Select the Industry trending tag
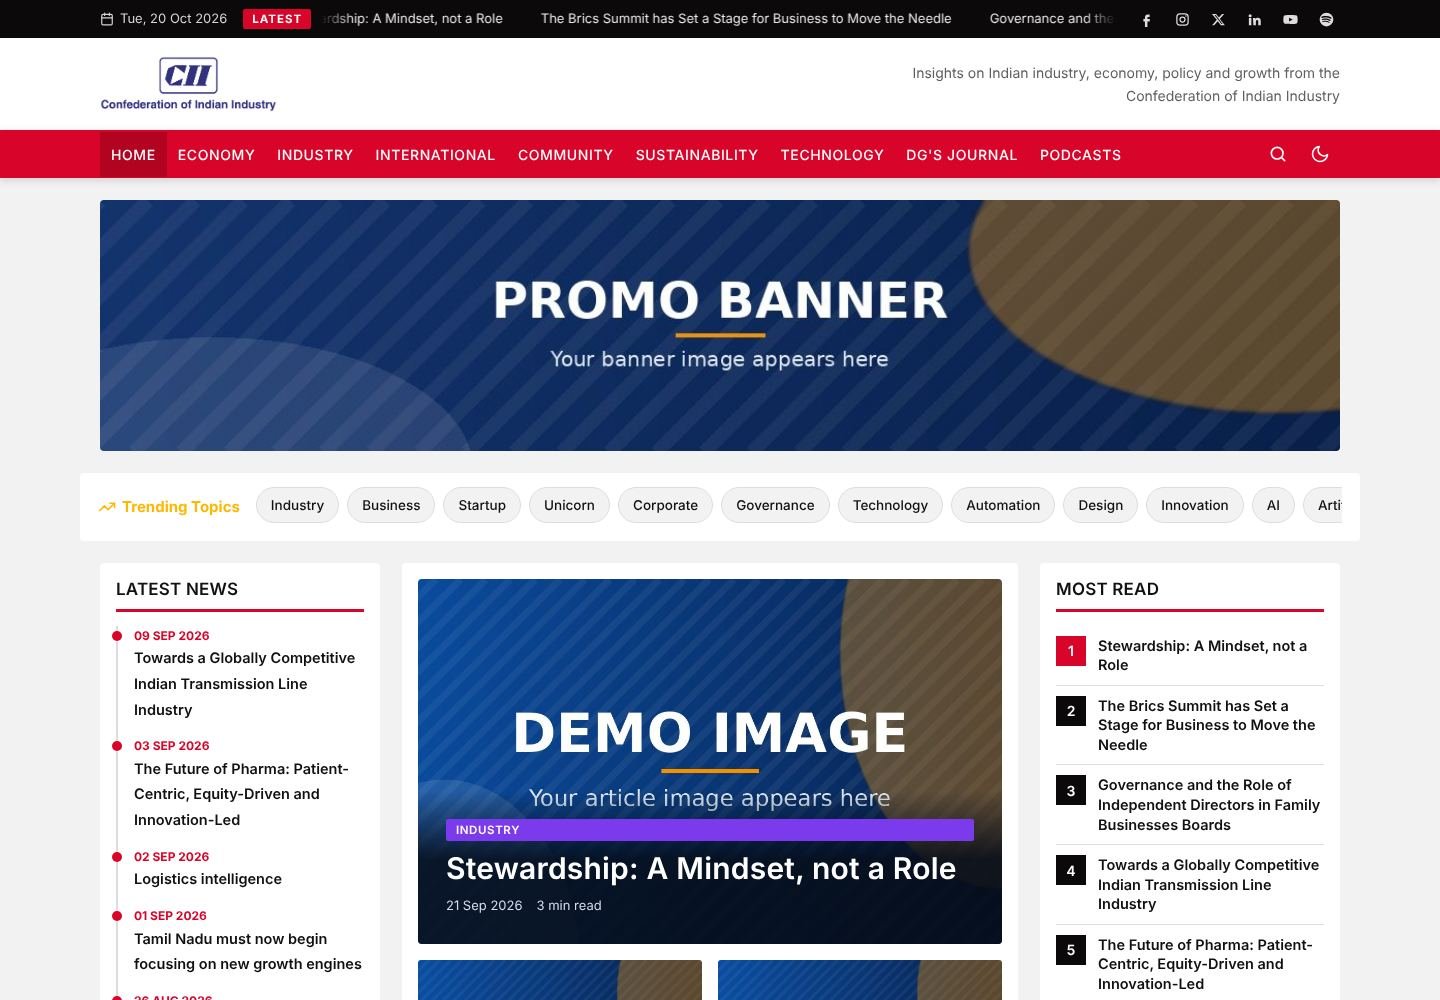 (x=297, y=505)
